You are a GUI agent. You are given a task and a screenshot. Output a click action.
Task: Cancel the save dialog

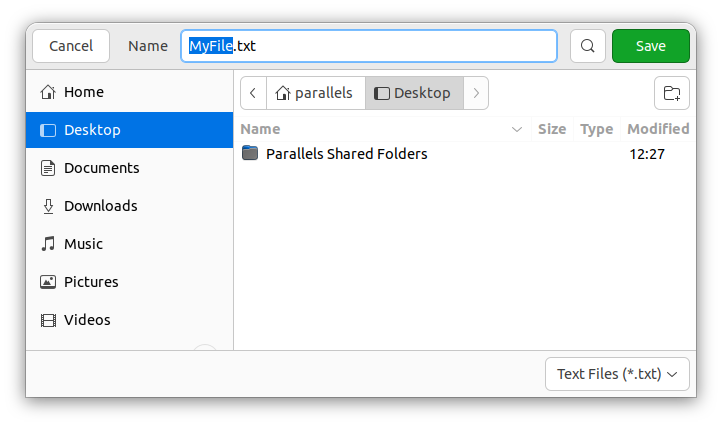tap(71, 46)
